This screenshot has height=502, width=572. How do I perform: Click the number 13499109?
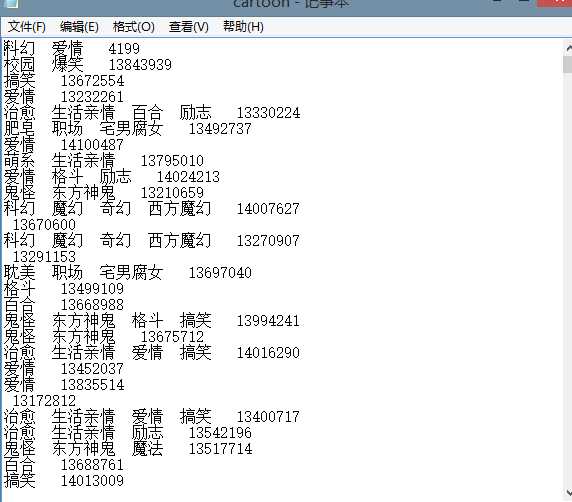coord(92,289)
